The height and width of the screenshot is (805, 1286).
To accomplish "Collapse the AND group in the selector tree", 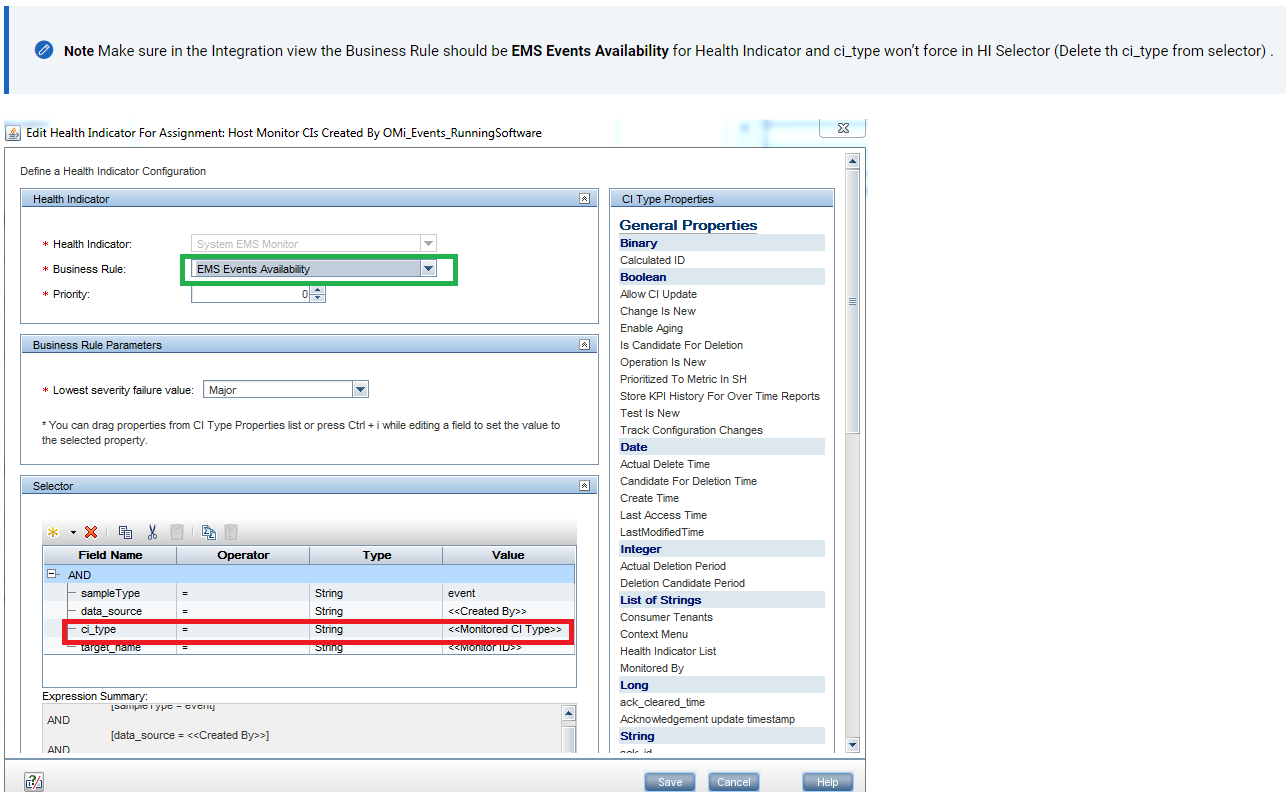I will (x=50, y=574).
